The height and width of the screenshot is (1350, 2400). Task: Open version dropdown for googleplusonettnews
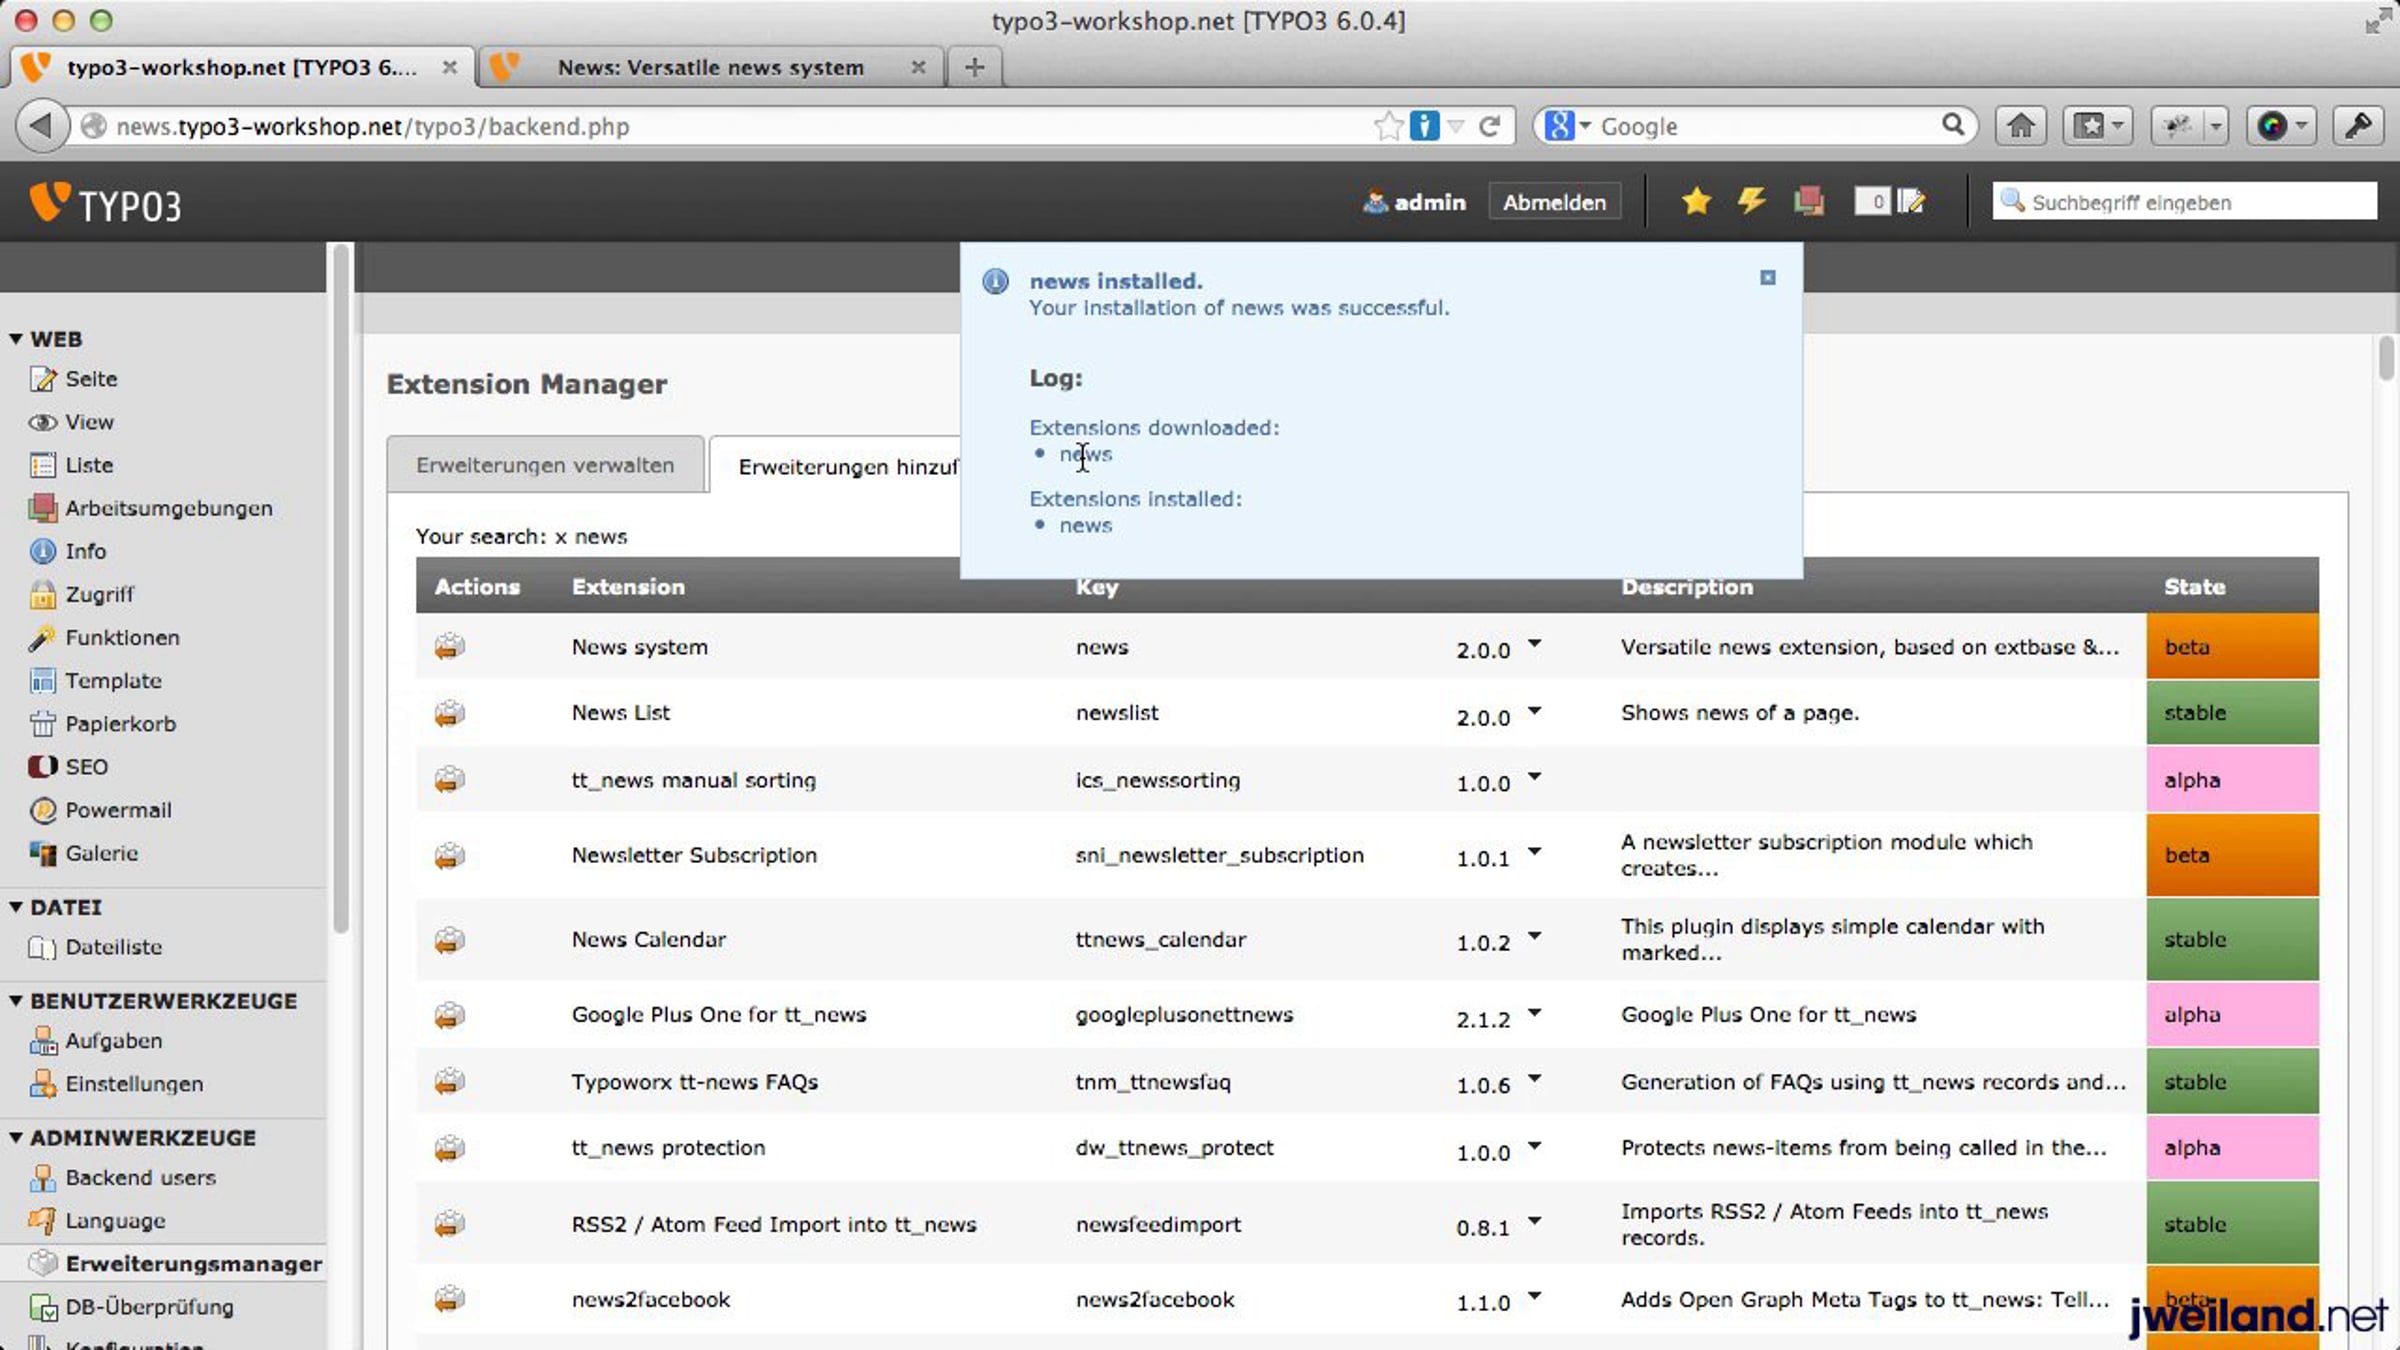[x=1534, y=1012]
